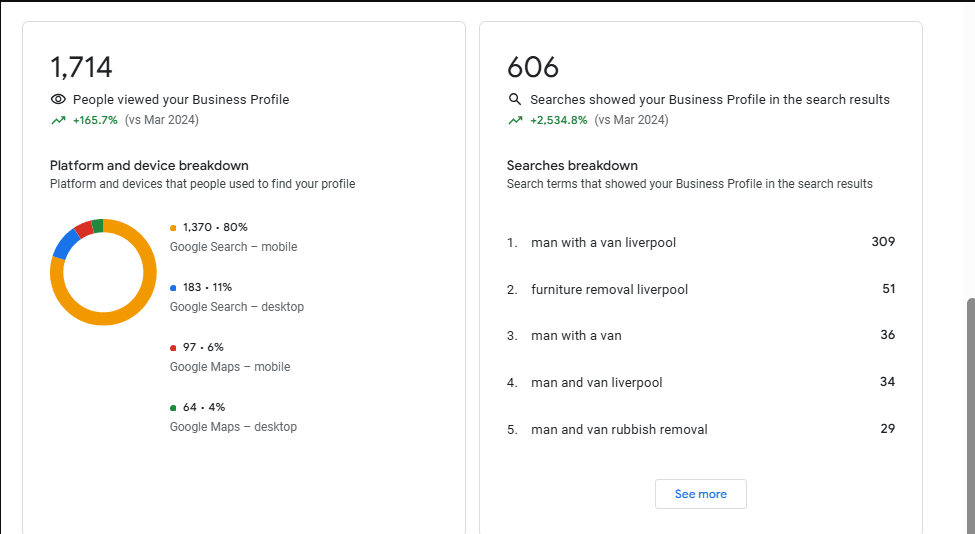Click the 'Google Search – mobile' legend label
Screen dimensions: 975x534
coord(233,247)
